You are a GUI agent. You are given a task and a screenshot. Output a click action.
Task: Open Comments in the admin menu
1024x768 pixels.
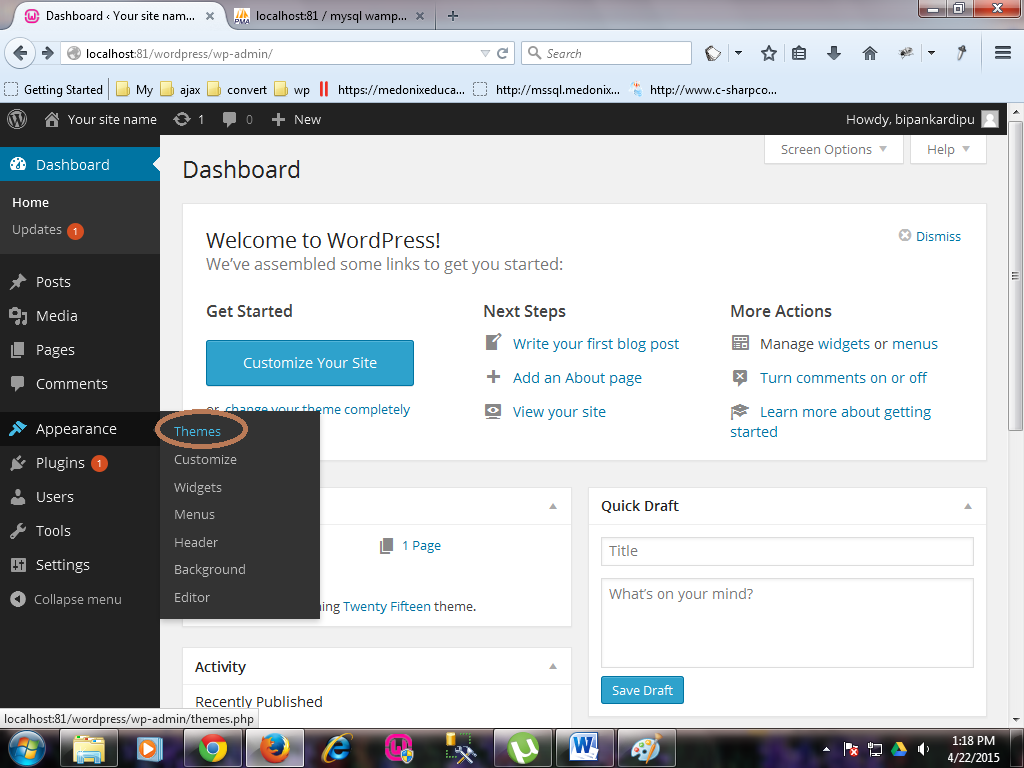tap(80, 384)
